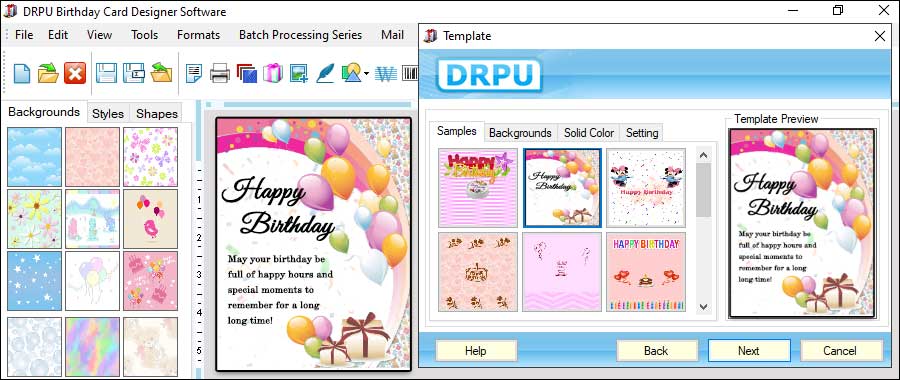Open the Formats menu
Viewport: 900px width, 380px height.
[199, 35]
